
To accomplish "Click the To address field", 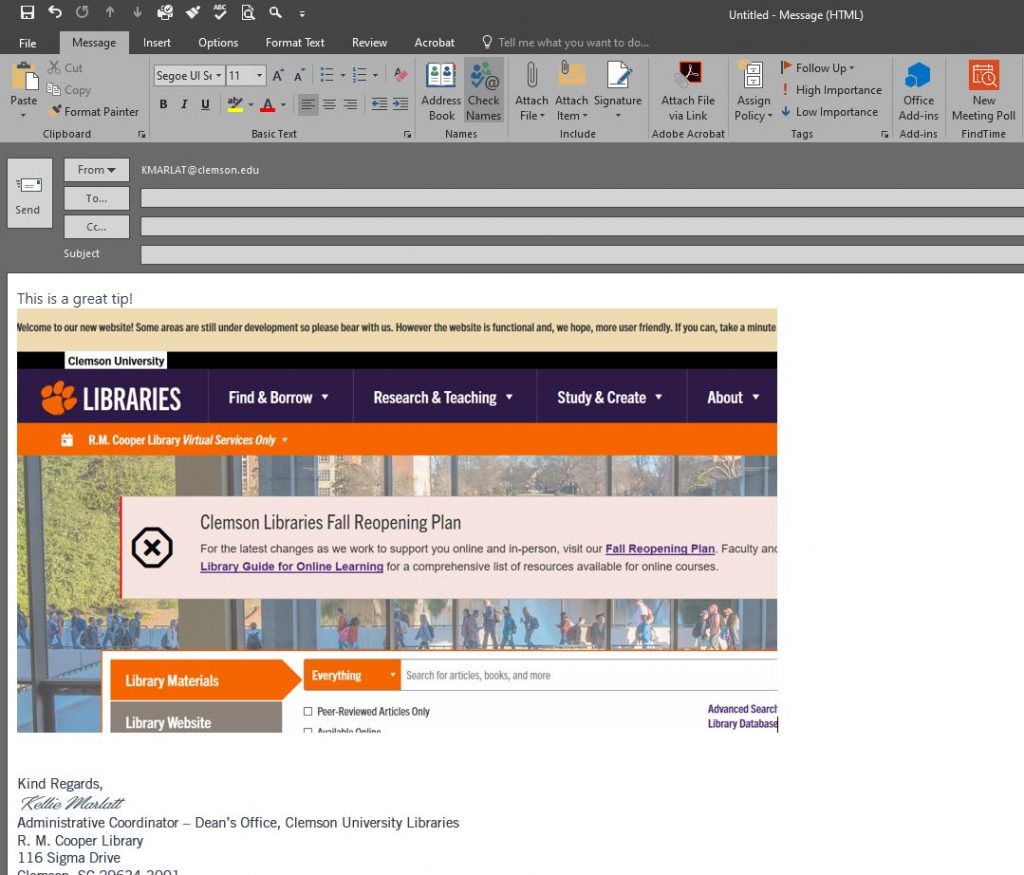I will click(583, 199).
